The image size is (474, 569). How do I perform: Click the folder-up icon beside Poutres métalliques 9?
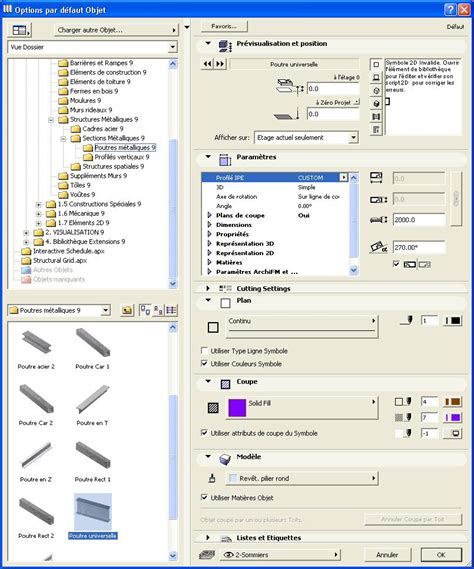[127, 310]
